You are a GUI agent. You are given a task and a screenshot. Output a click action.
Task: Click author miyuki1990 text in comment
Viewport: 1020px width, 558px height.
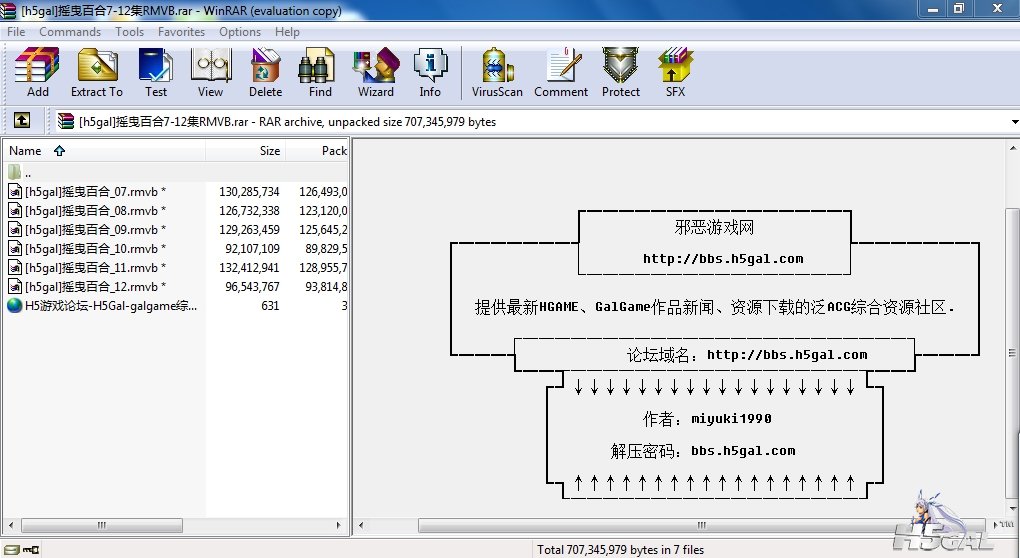coord(731,419)
